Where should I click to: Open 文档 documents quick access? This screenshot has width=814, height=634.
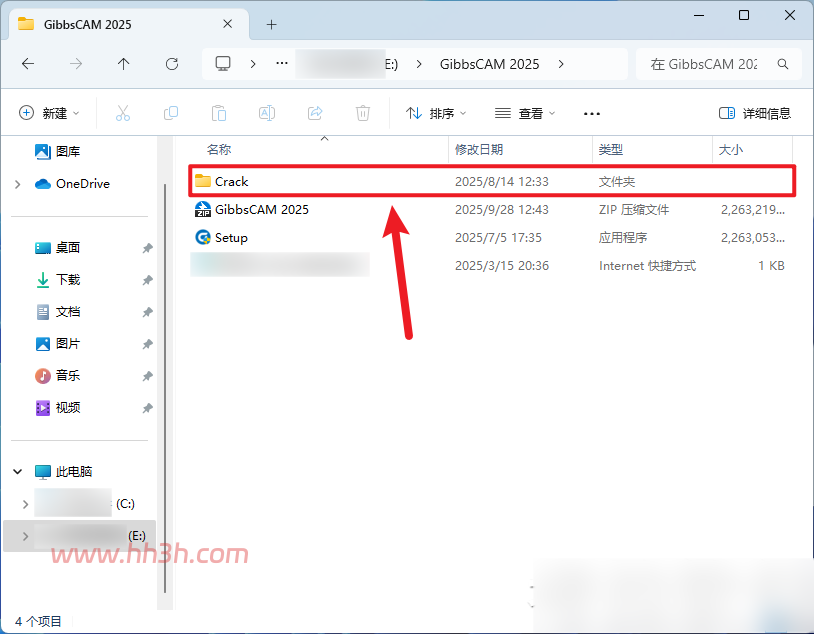point(57,312)
